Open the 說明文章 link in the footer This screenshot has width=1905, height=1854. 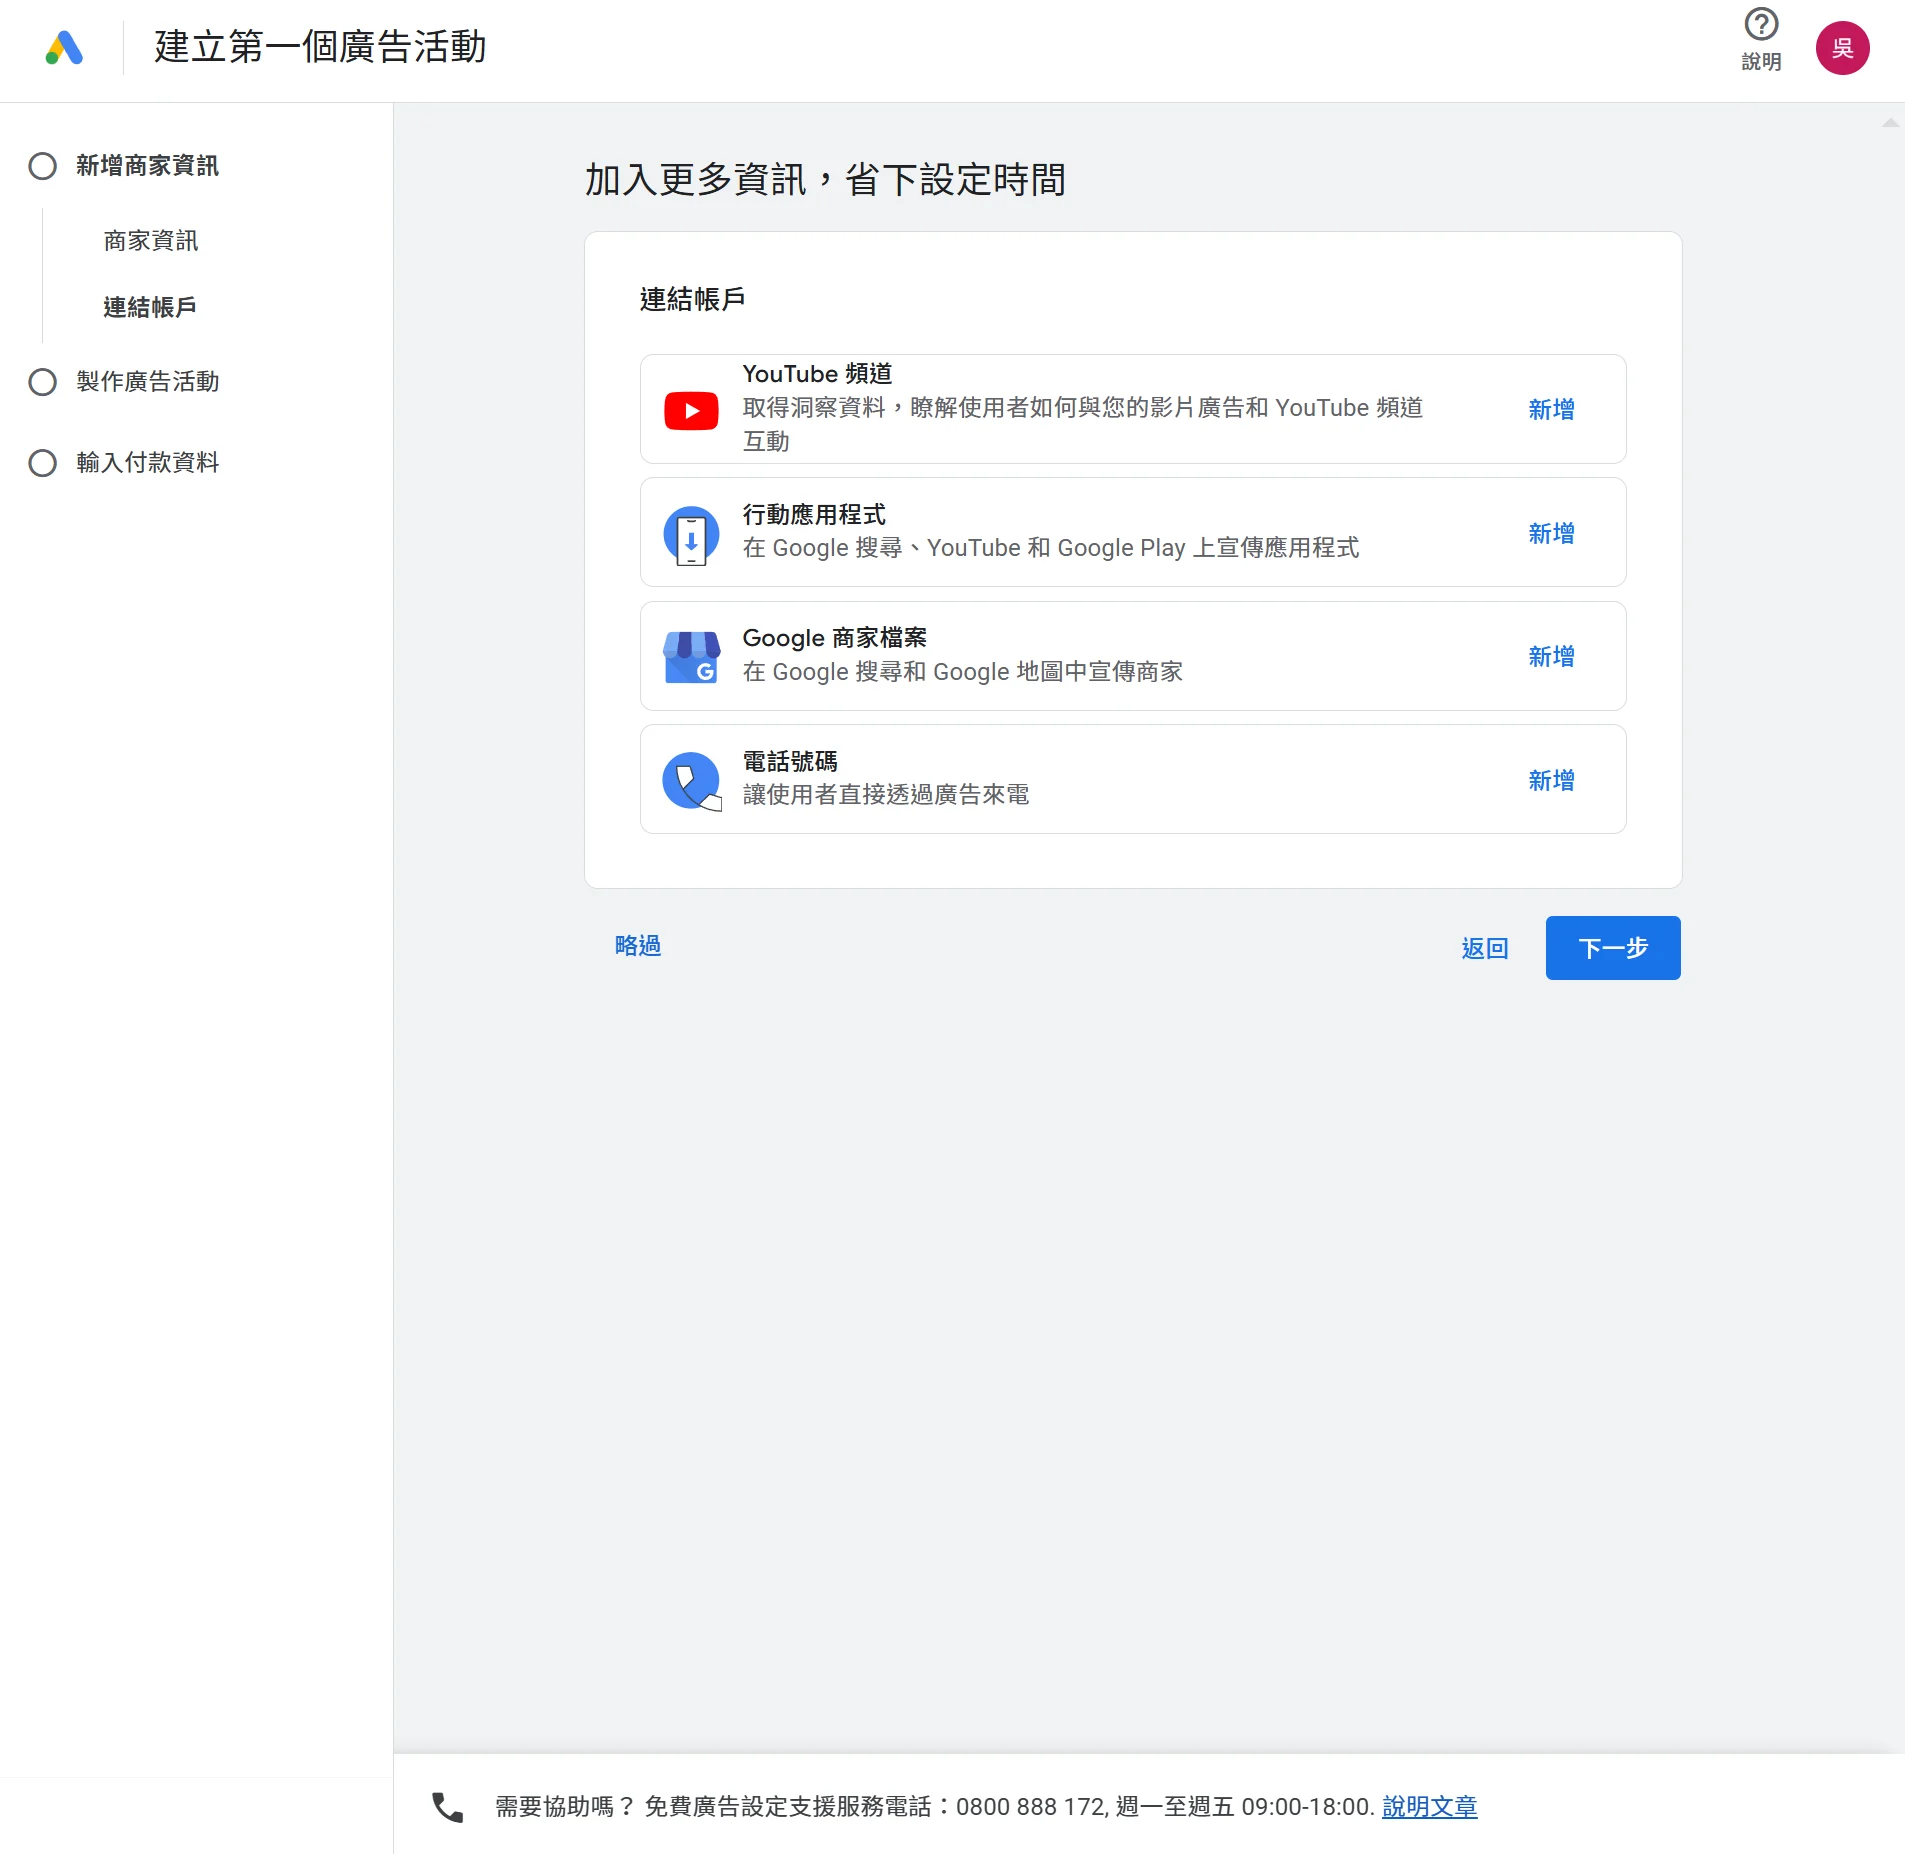tap(1429, 1807)
